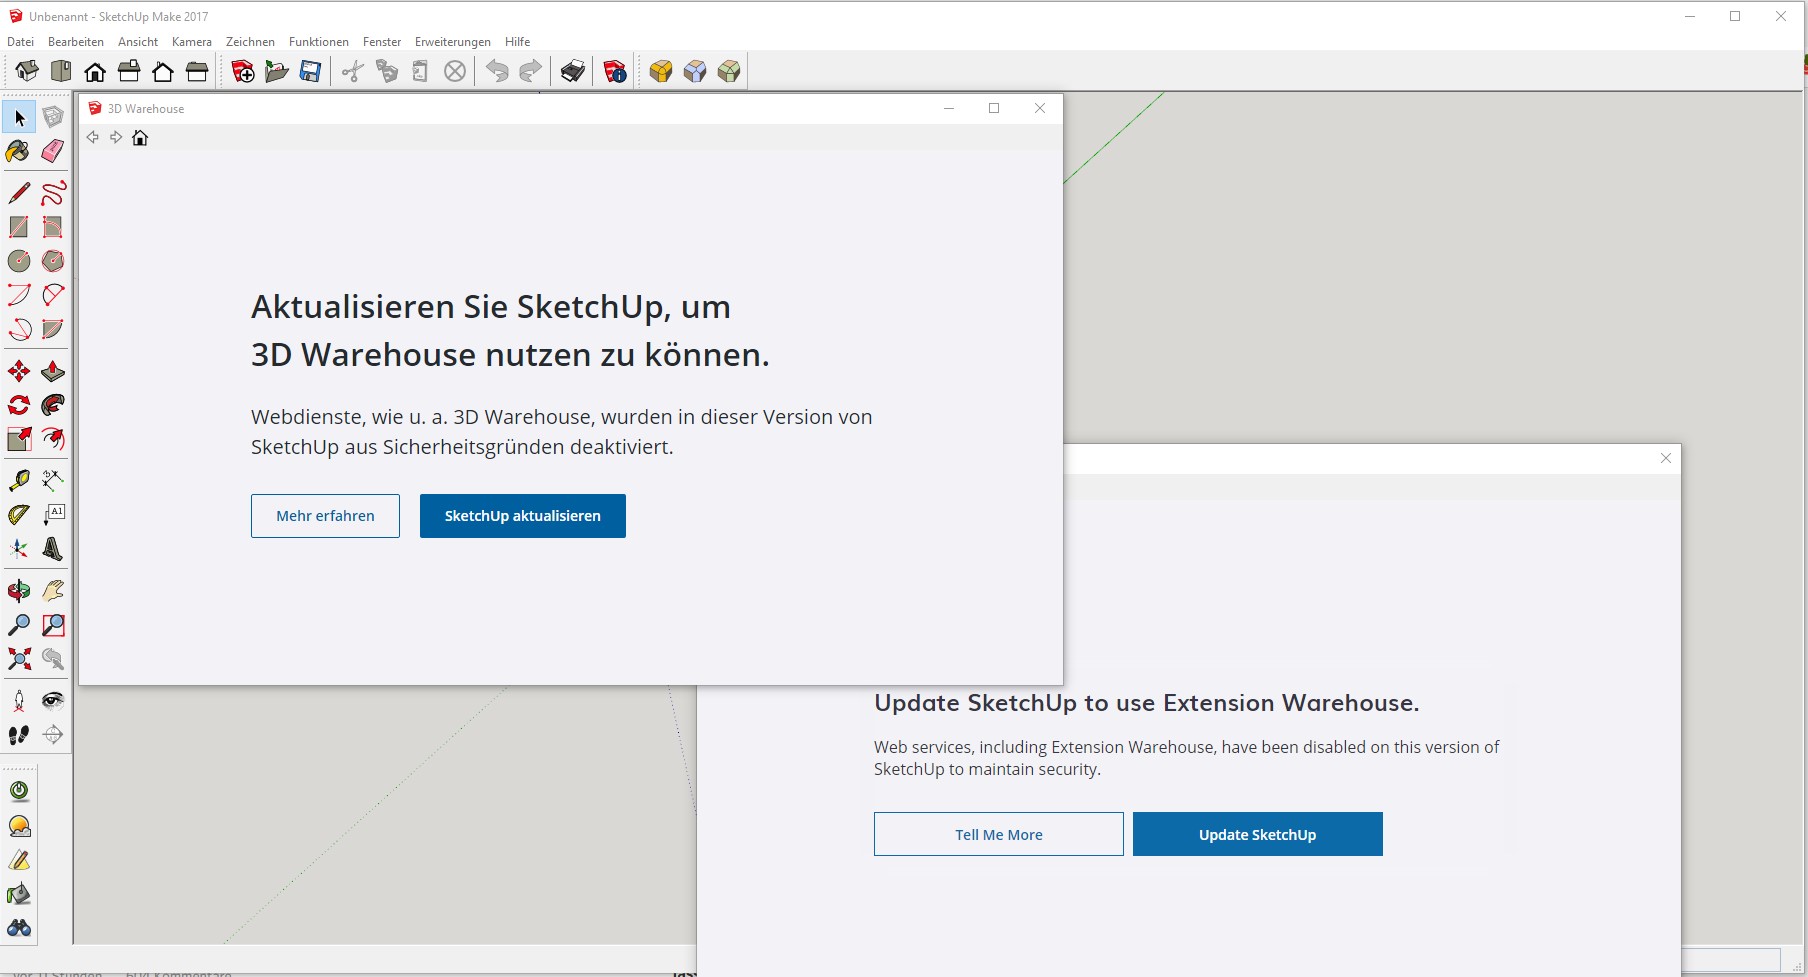
Task: Select the Pan hand tool
Action: click(x=53, y=591)
